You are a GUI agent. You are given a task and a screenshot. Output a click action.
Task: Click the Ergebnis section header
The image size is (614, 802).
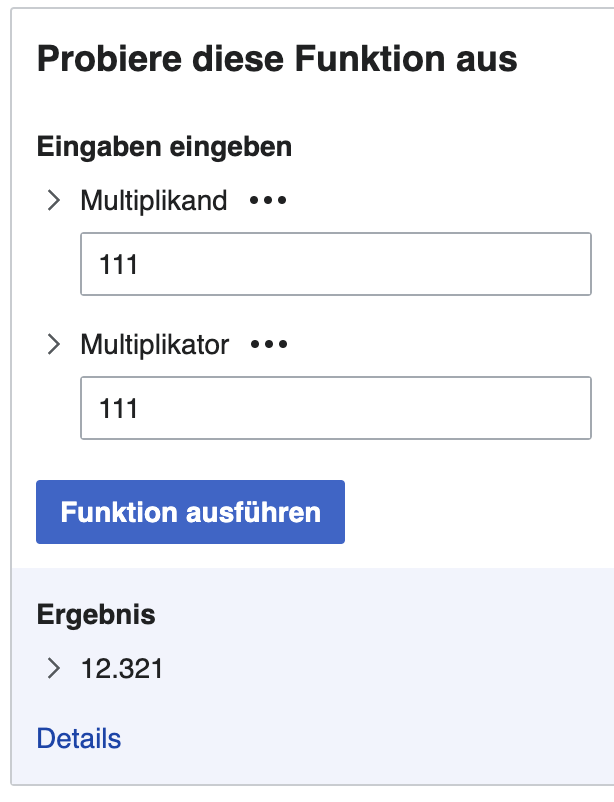coord(95,615)
